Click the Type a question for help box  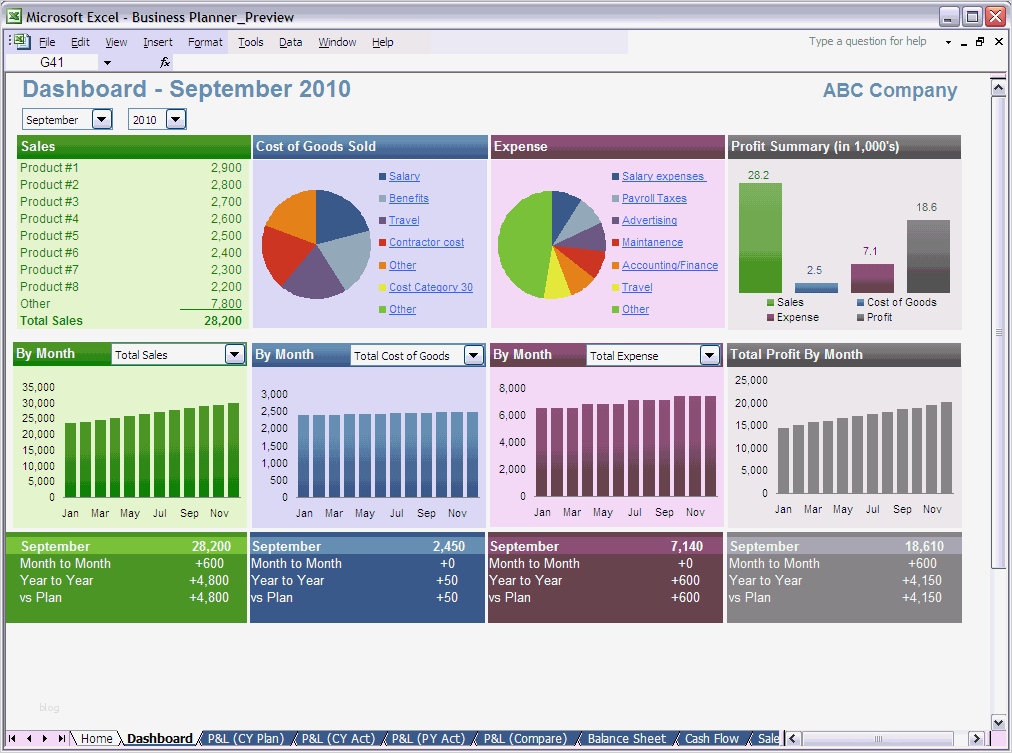(867, 42)
